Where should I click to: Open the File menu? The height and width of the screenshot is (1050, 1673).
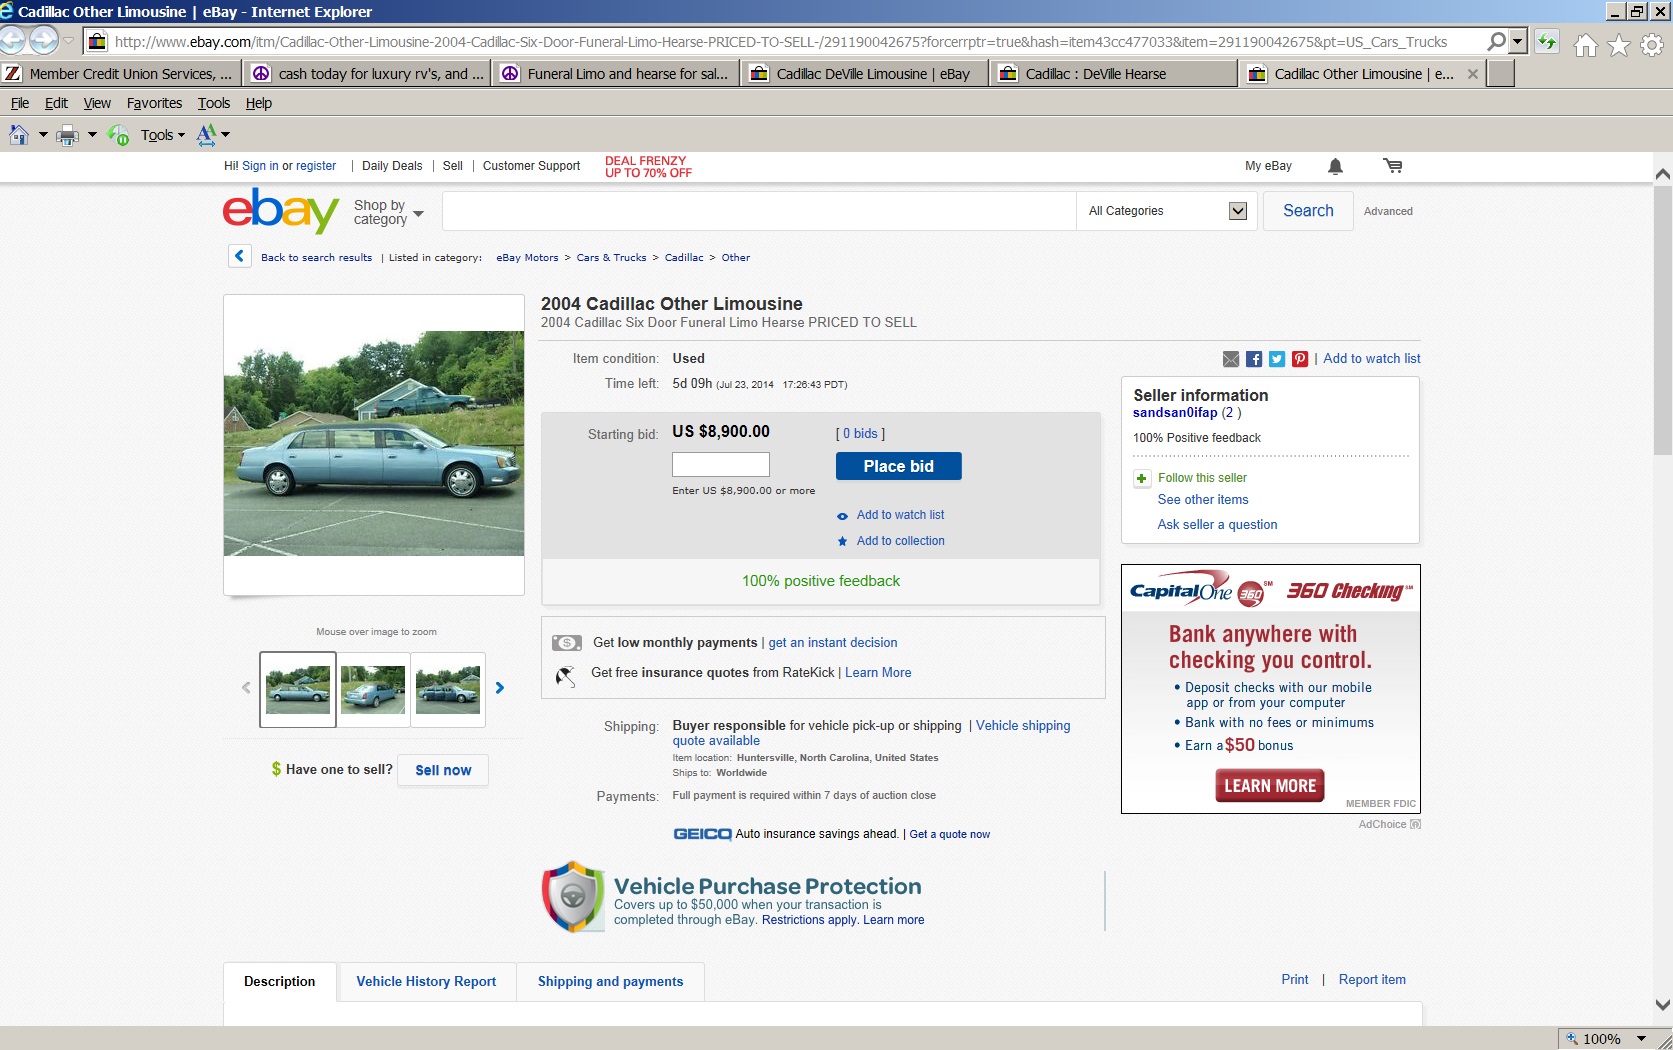coord(20,103)
